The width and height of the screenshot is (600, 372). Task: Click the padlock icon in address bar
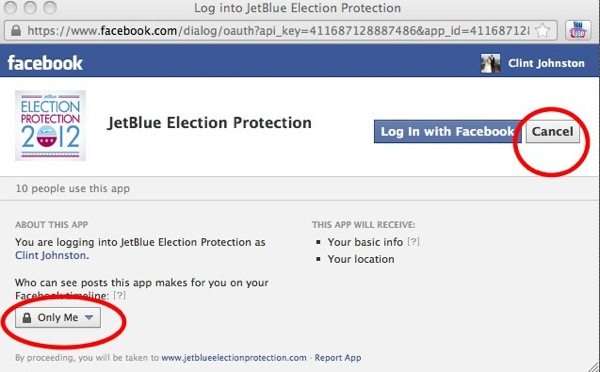point(16,31)
